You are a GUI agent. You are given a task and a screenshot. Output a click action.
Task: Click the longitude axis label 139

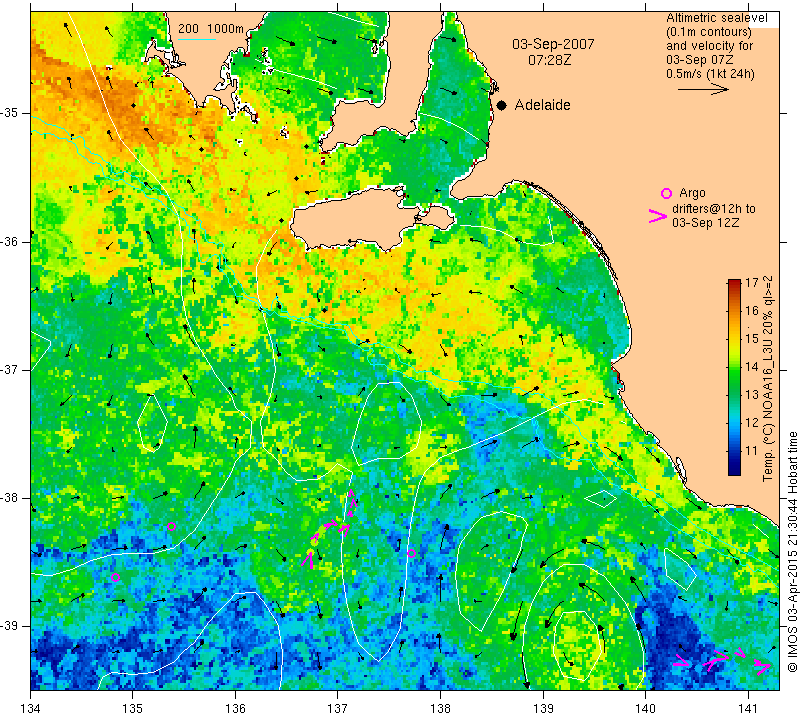tap(543, 709)
